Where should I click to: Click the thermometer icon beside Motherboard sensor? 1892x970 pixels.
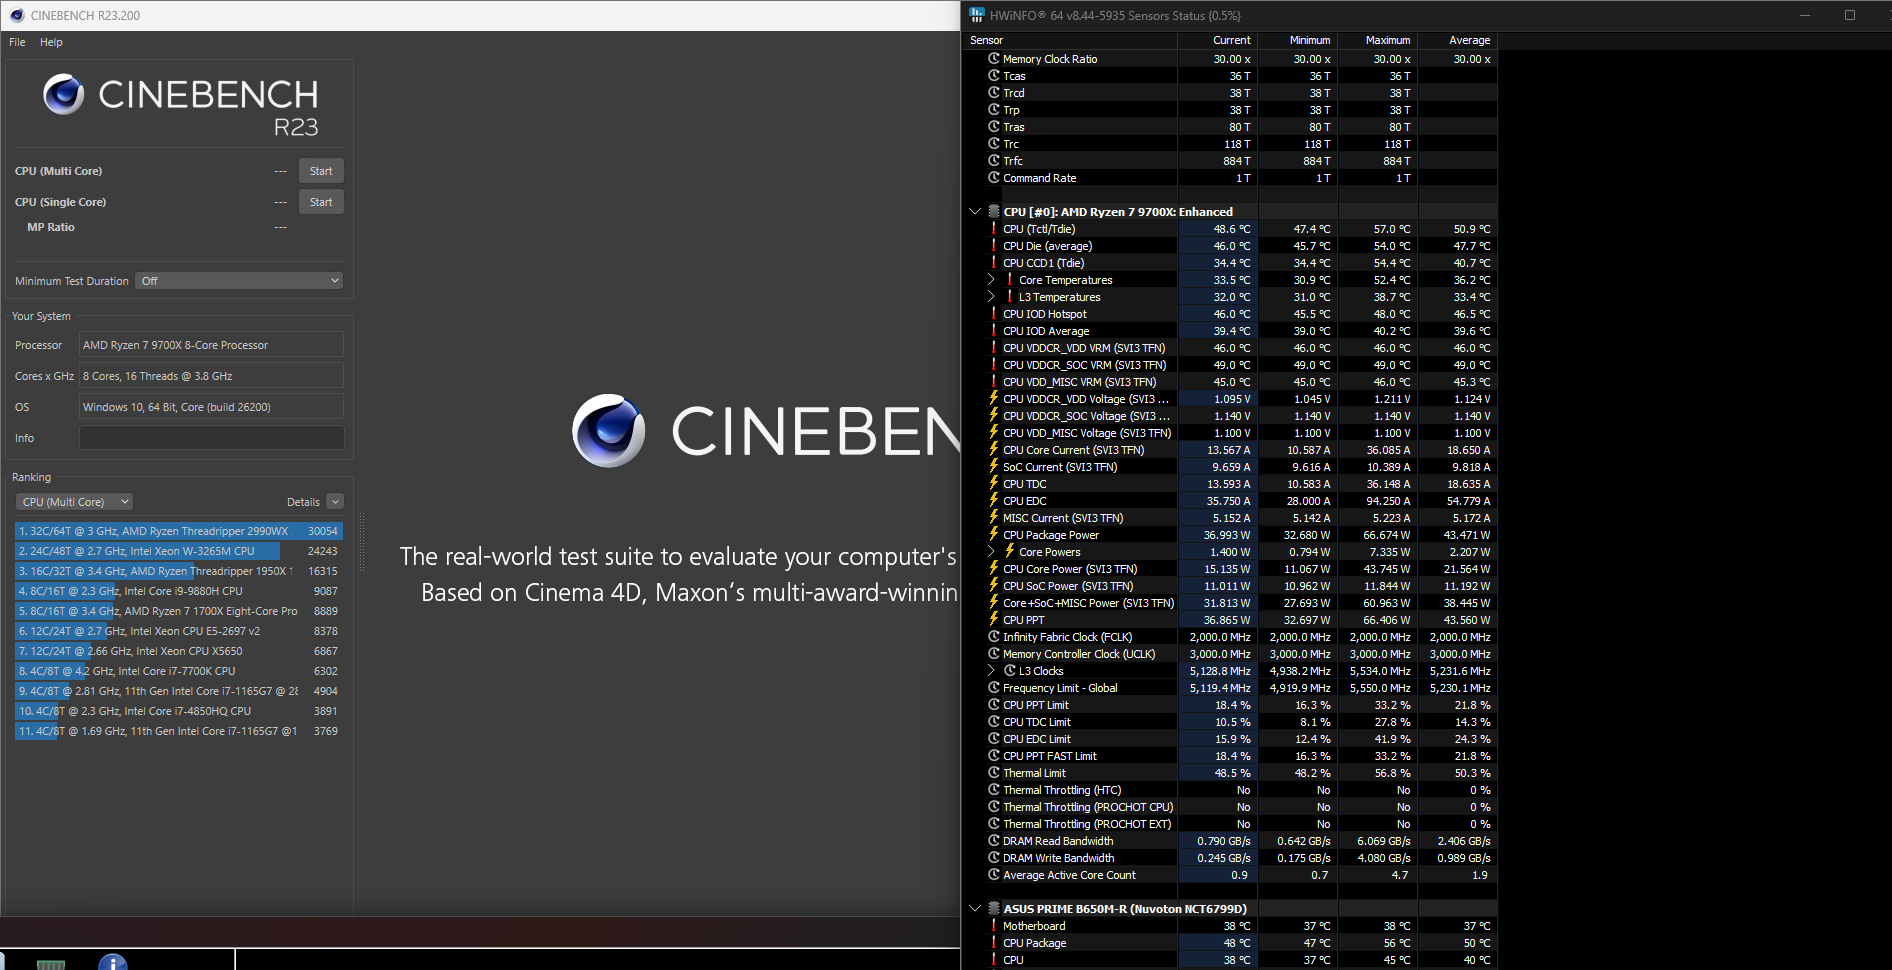pyautogui.click(x=994, y=925)
